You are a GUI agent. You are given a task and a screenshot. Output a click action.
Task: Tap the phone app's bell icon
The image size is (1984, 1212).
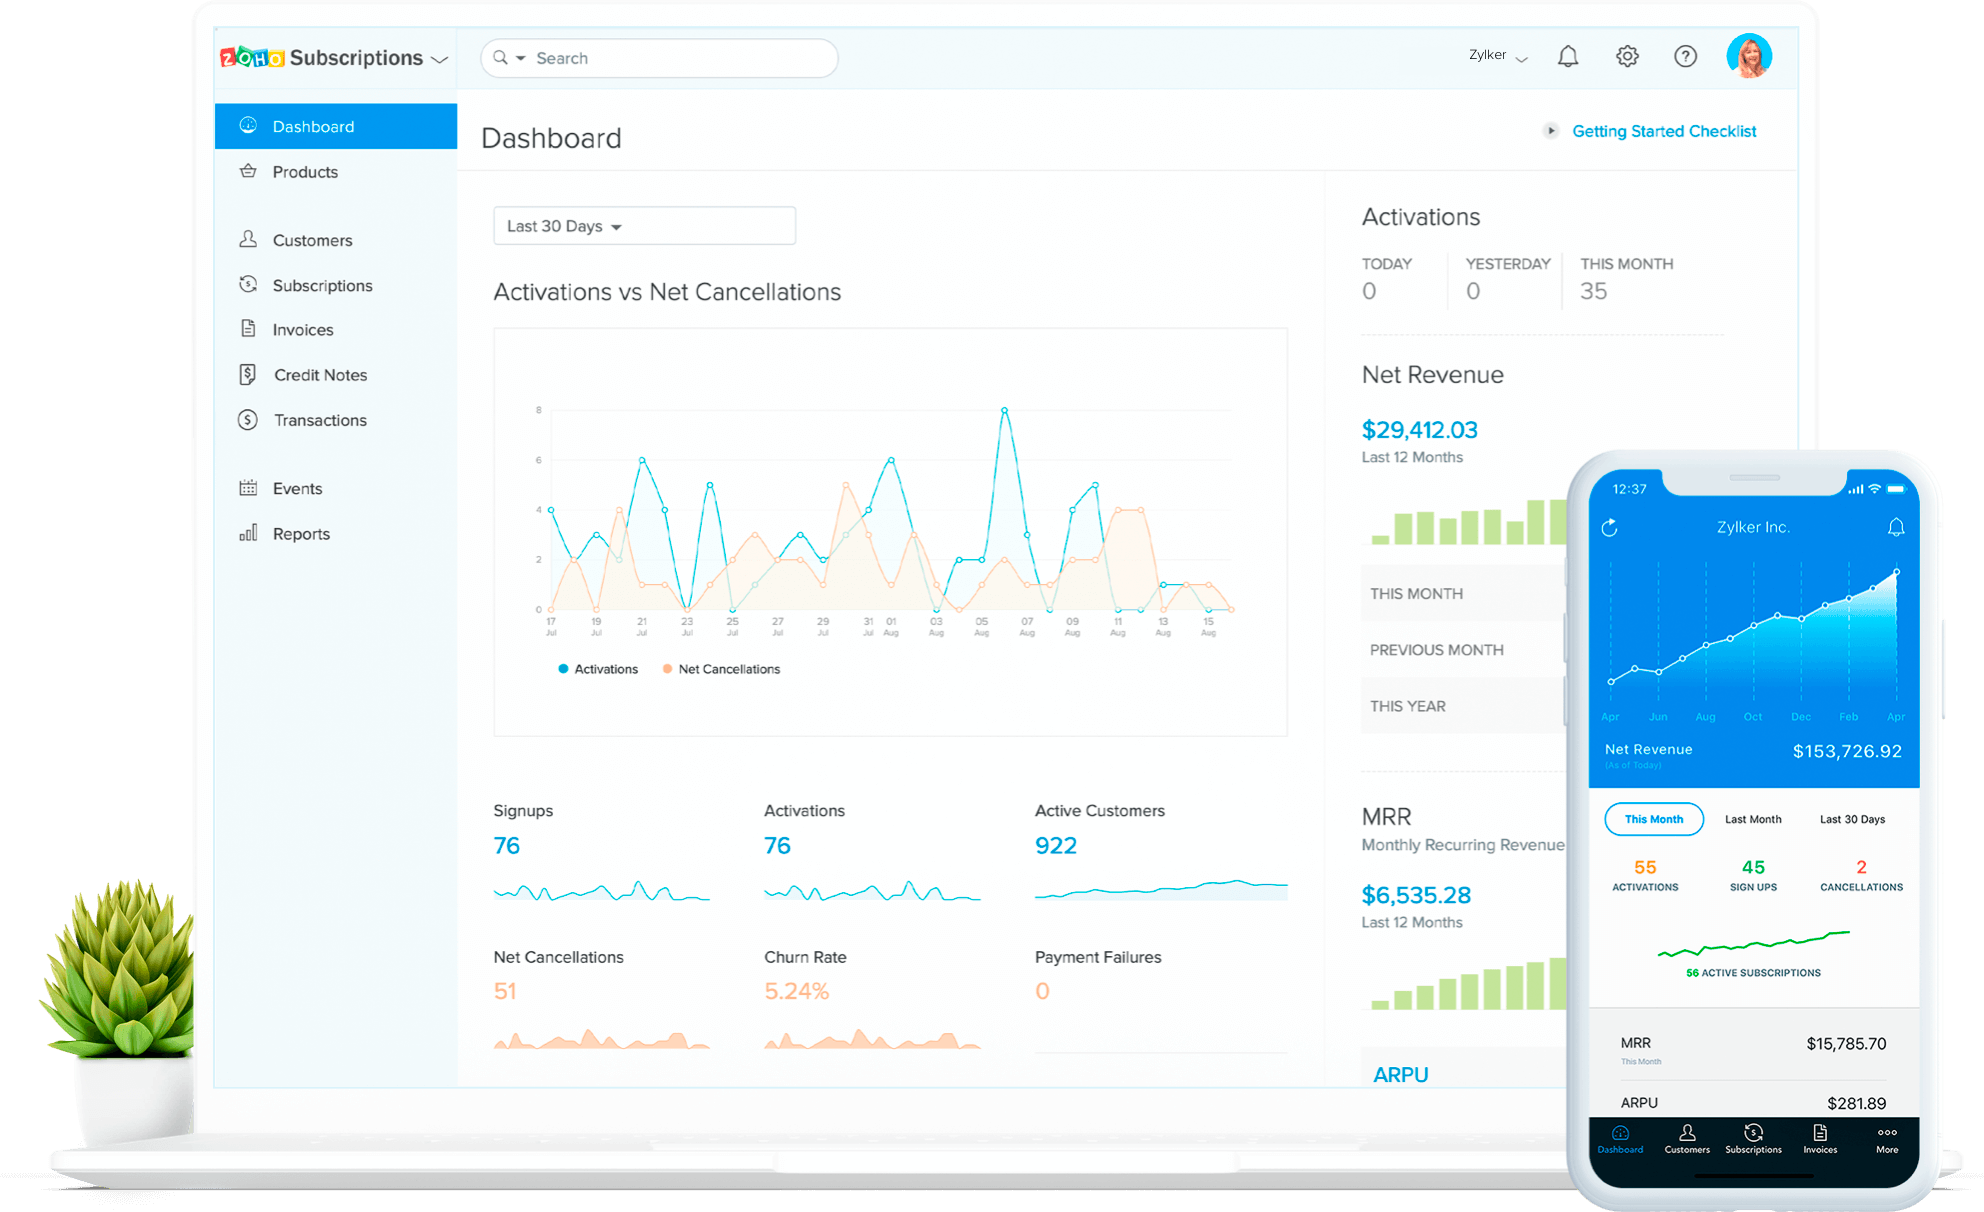coord(1895,528)
